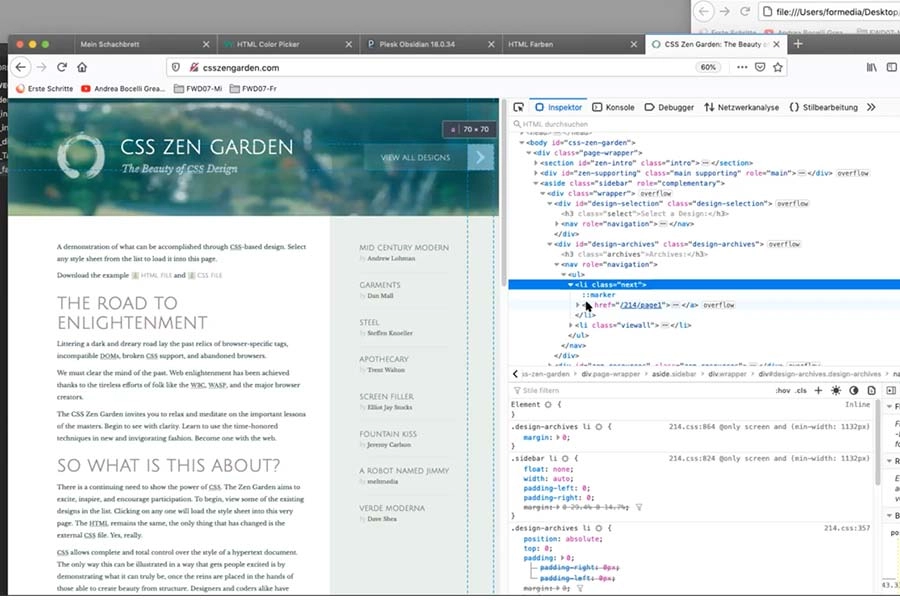Toggle the .hov pseudo-class panel
Viewport: 900px width, 600px height.
pos(782,390)
